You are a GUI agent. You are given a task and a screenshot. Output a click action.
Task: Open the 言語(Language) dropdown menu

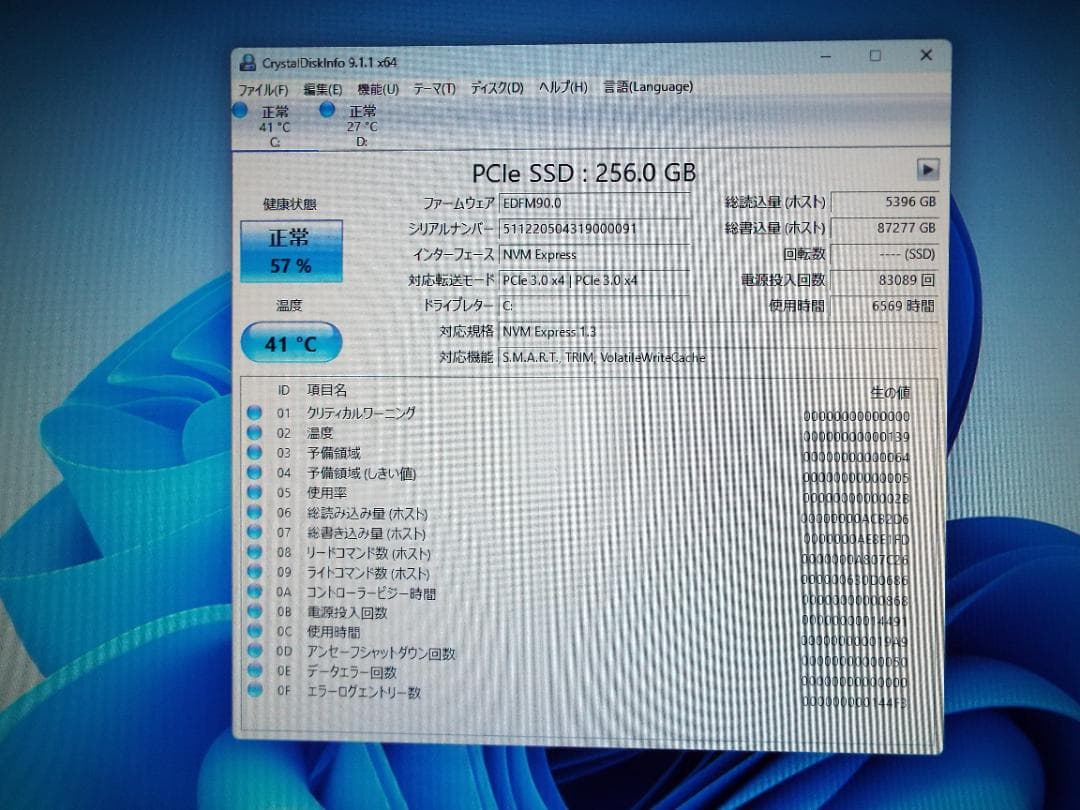click(x=646, y=87)
